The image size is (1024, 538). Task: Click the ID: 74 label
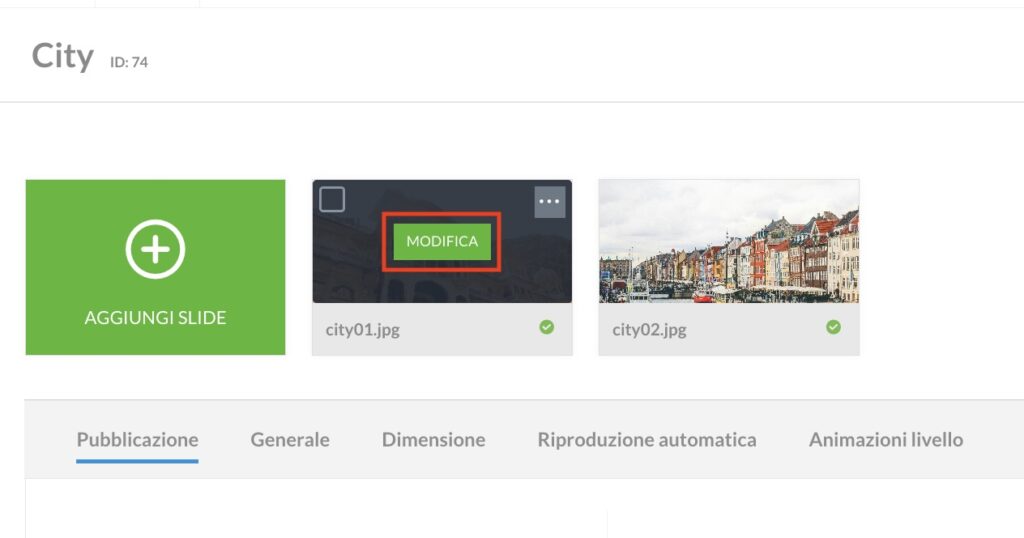click(x=129, y=62)
